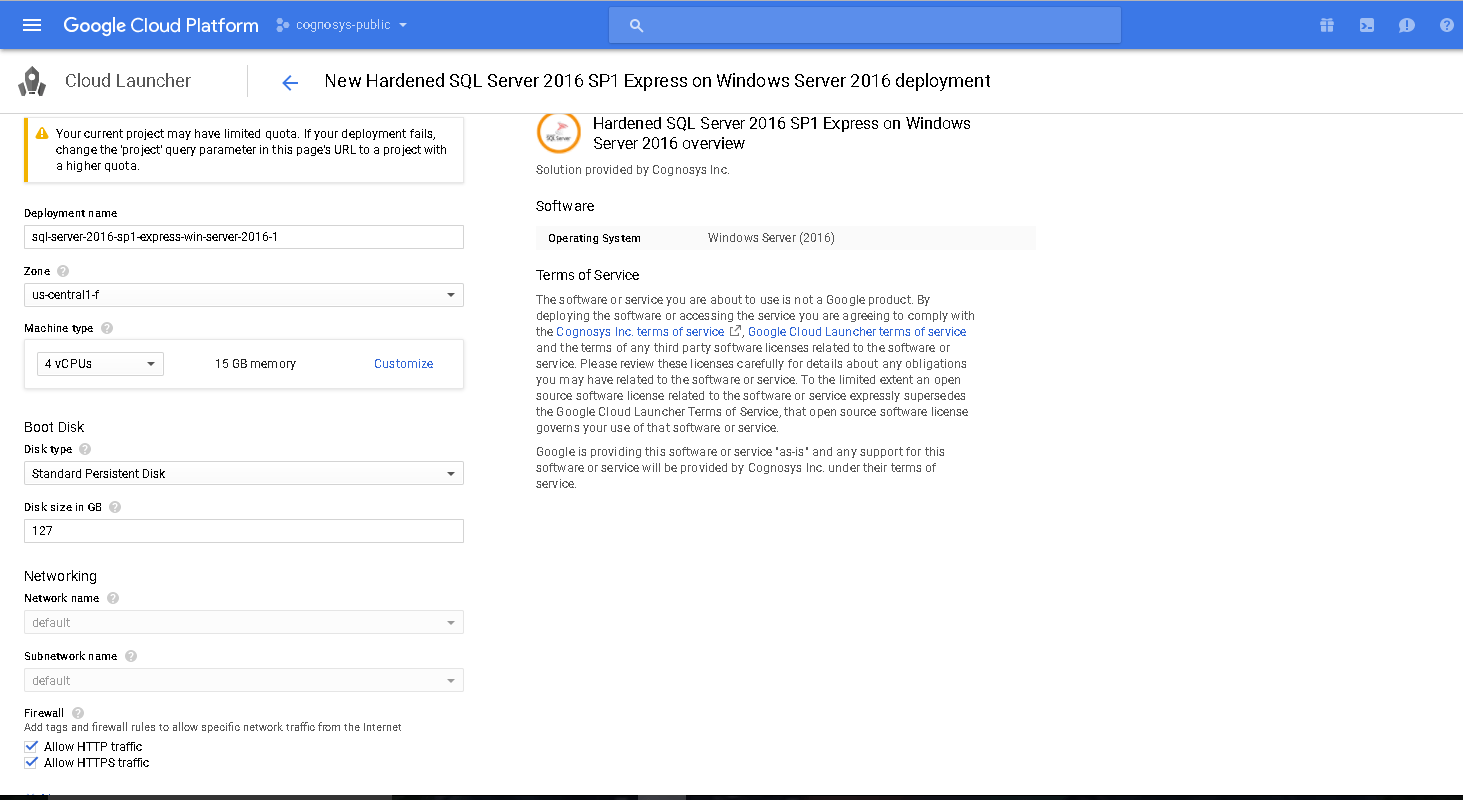The width and height of the screenshot is (1463, 800).
Task: Activate Cloud Shell terminal icon
Action: pyautogui.click(x=1366, y=25)
